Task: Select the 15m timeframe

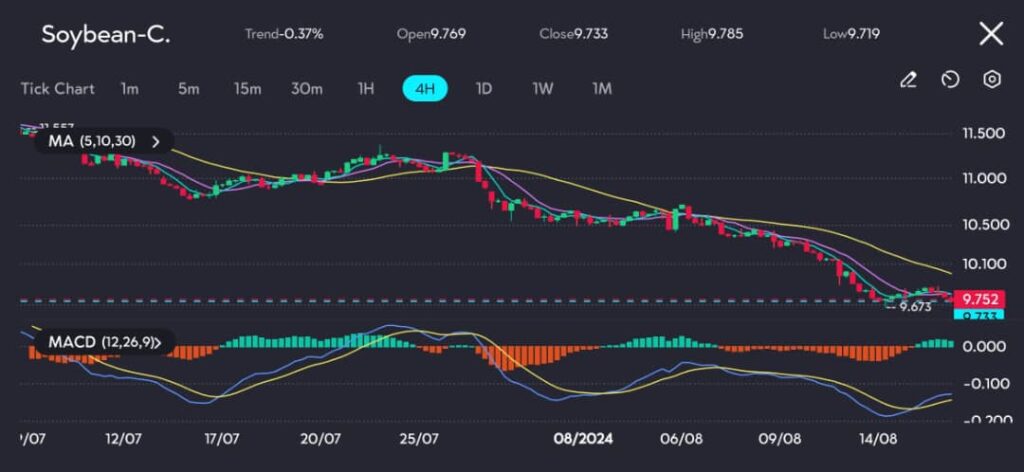Action: click(x=248, y=89)
